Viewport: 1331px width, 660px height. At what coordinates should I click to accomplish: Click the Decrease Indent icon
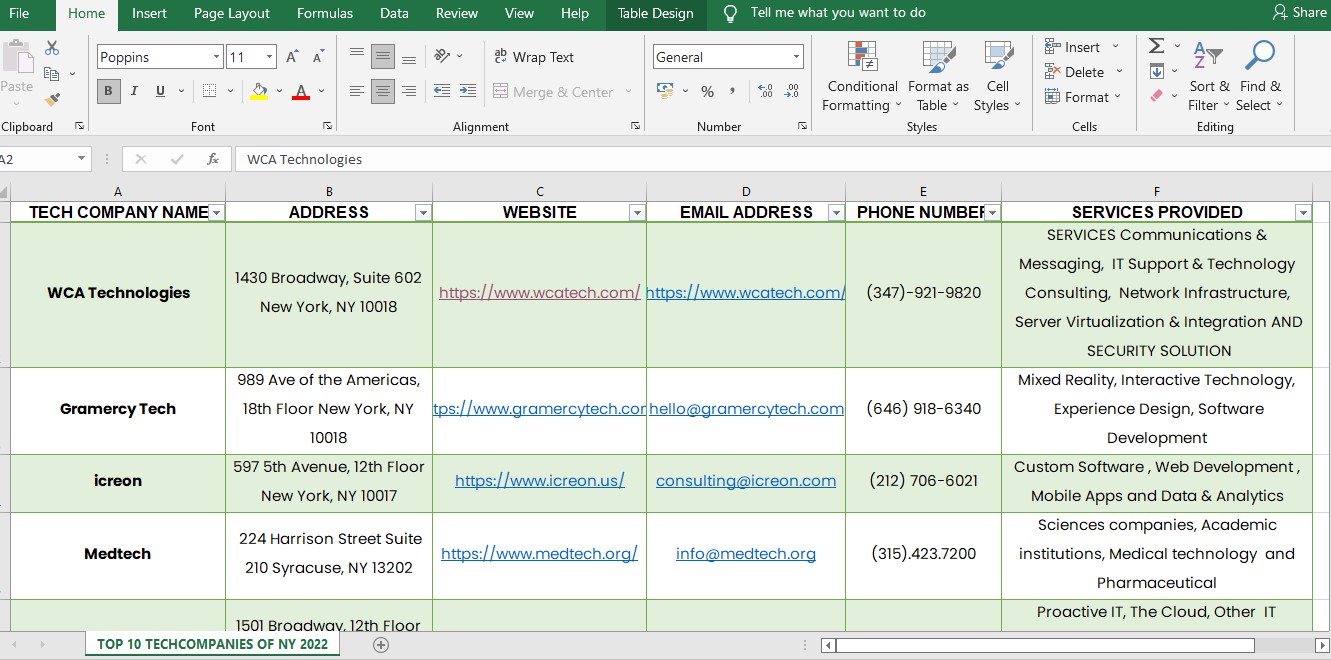coord(442,91)
